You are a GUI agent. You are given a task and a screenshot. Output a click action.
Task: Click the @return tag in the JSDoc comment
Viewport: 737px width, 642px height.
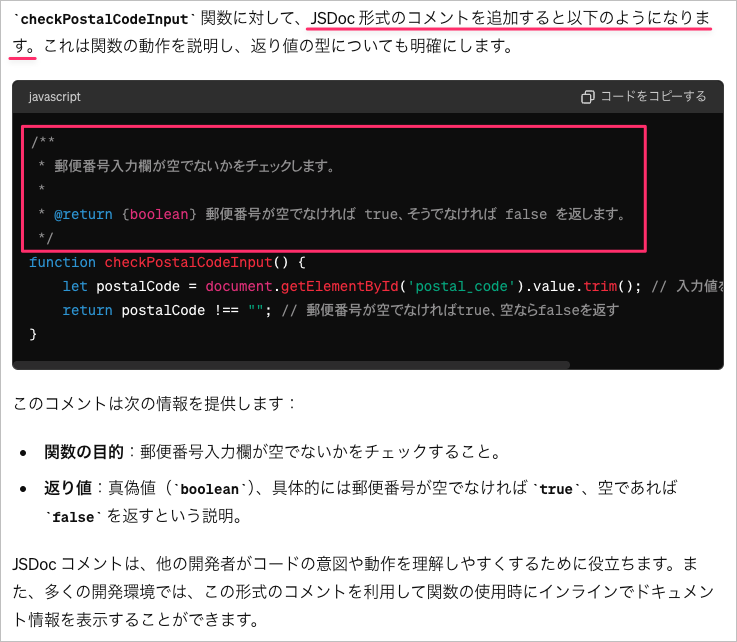pyautogui.click(x=83, y=214)
